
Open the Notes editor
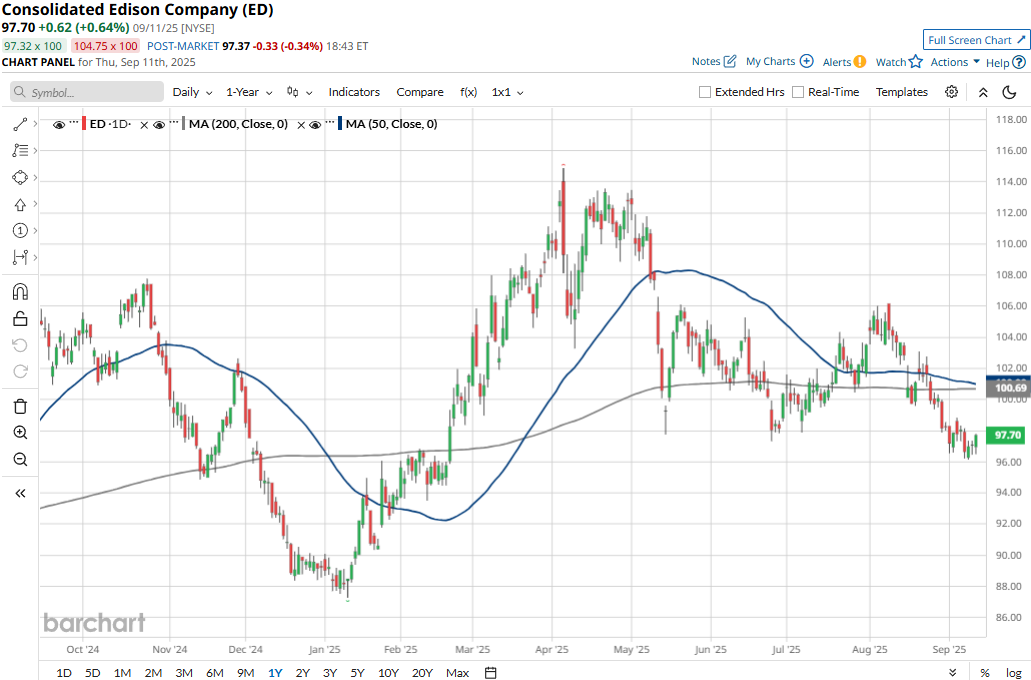(714, 62)
